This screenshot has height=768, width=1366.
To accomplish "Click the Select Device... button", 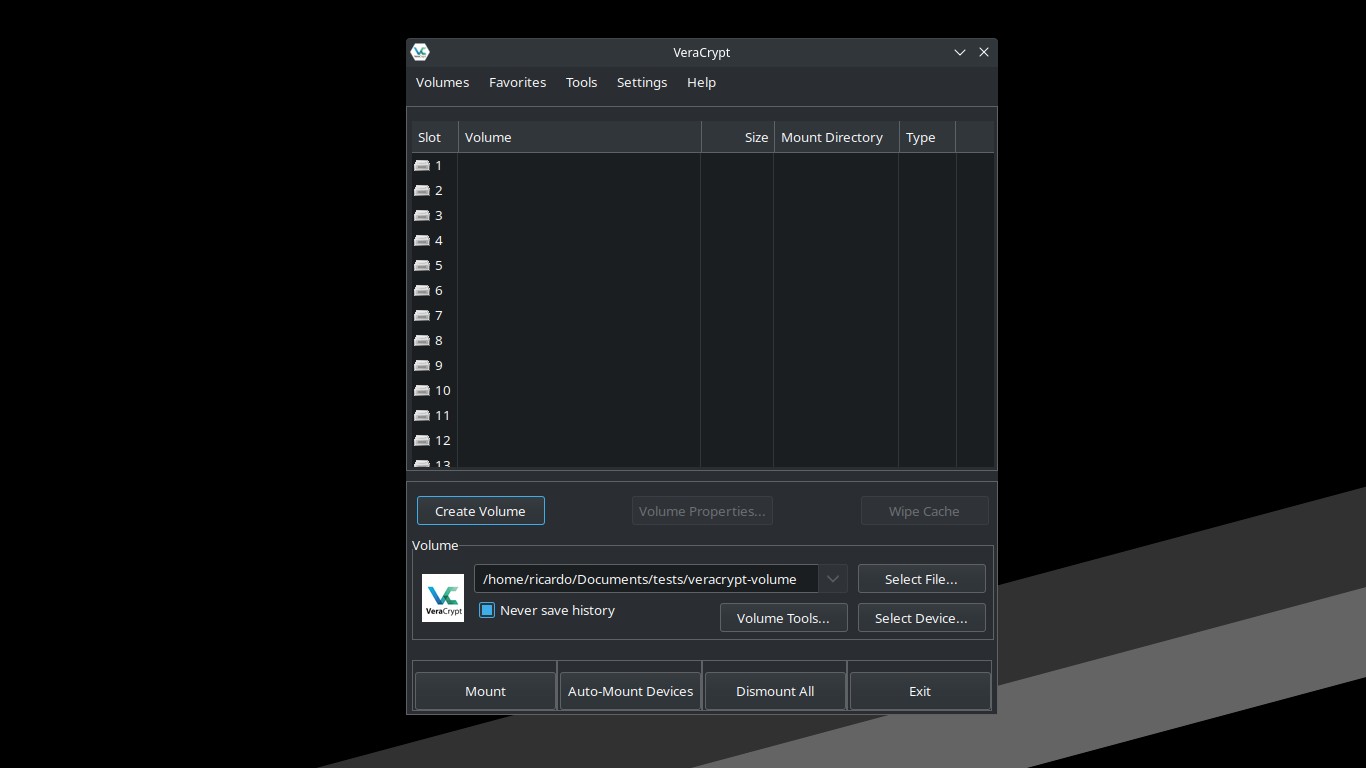I will pos(921,618).
